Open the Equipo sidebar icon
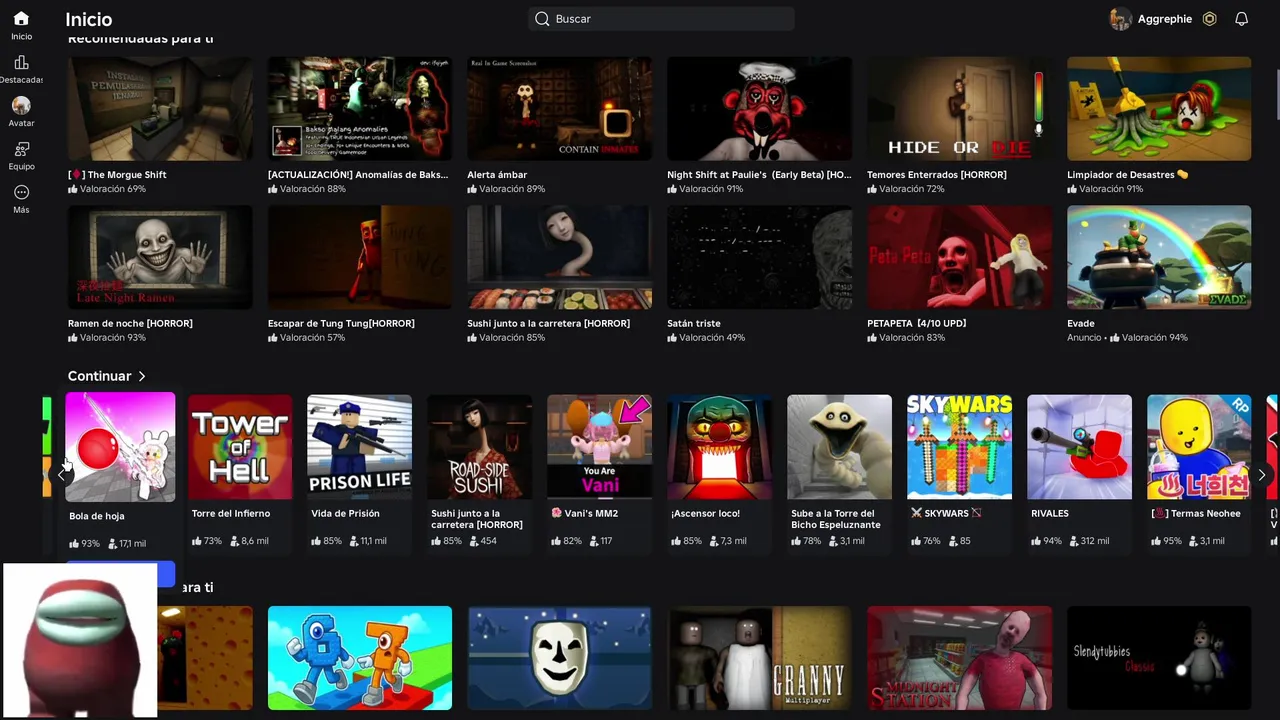Viewport: 1280px width, 720px height. (x=21, y=149)
